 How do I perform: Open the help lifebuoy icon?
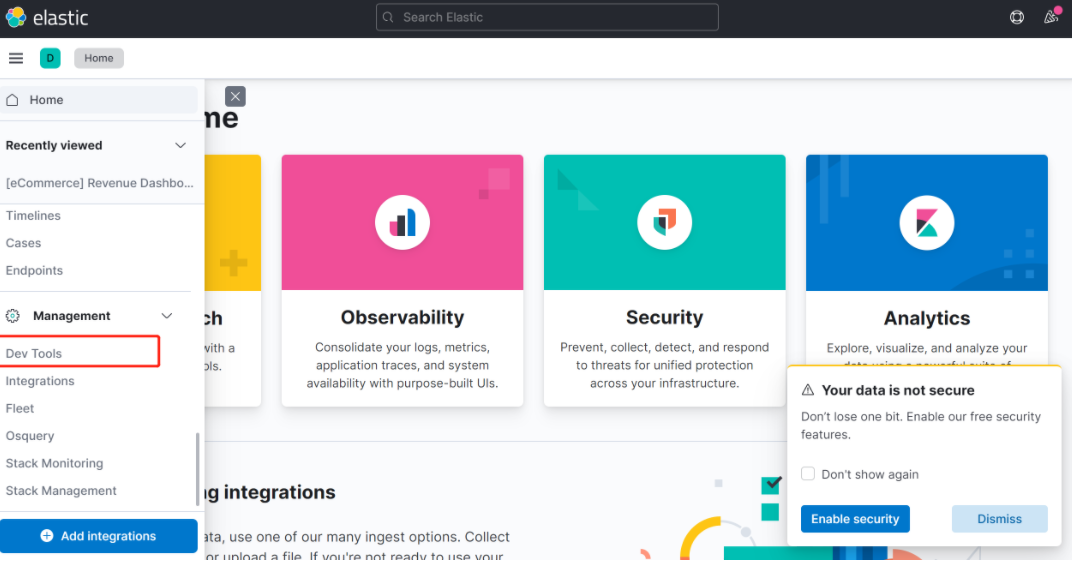tap(1017, 17)
